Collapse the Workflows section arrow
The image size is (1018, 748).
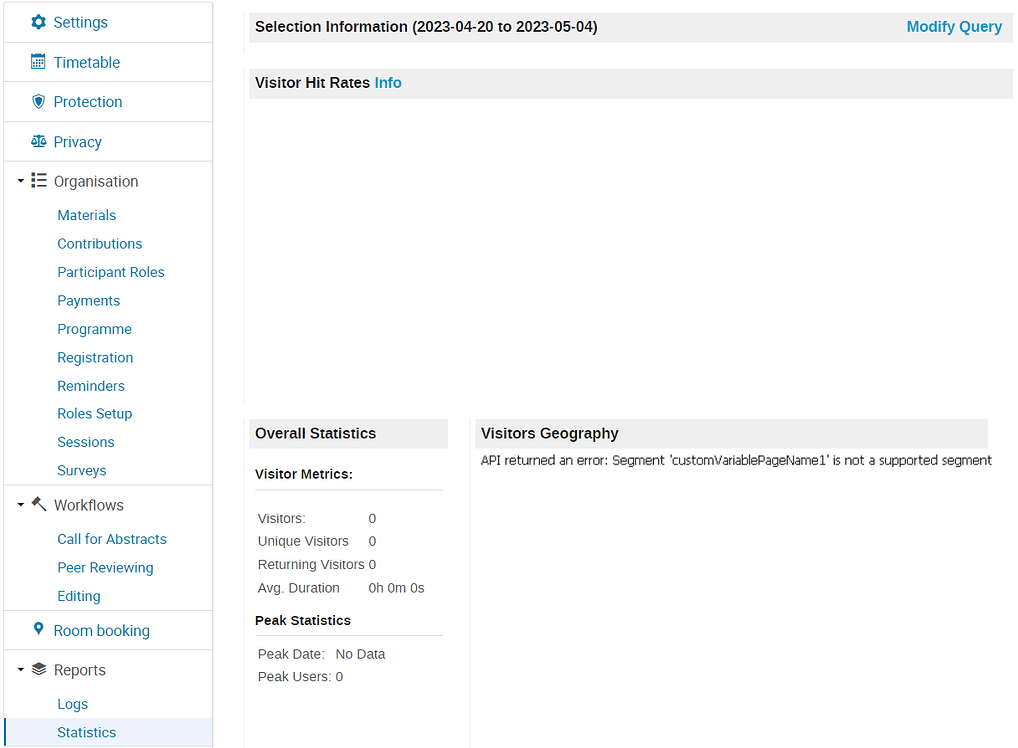coord(21,505)
